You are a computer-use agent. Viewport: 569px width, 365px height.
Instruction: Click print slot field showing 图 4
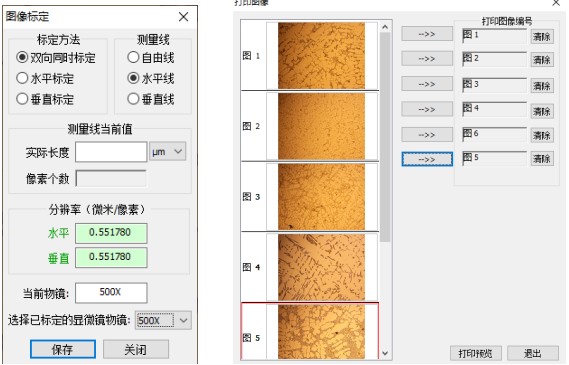pos(495,109)
